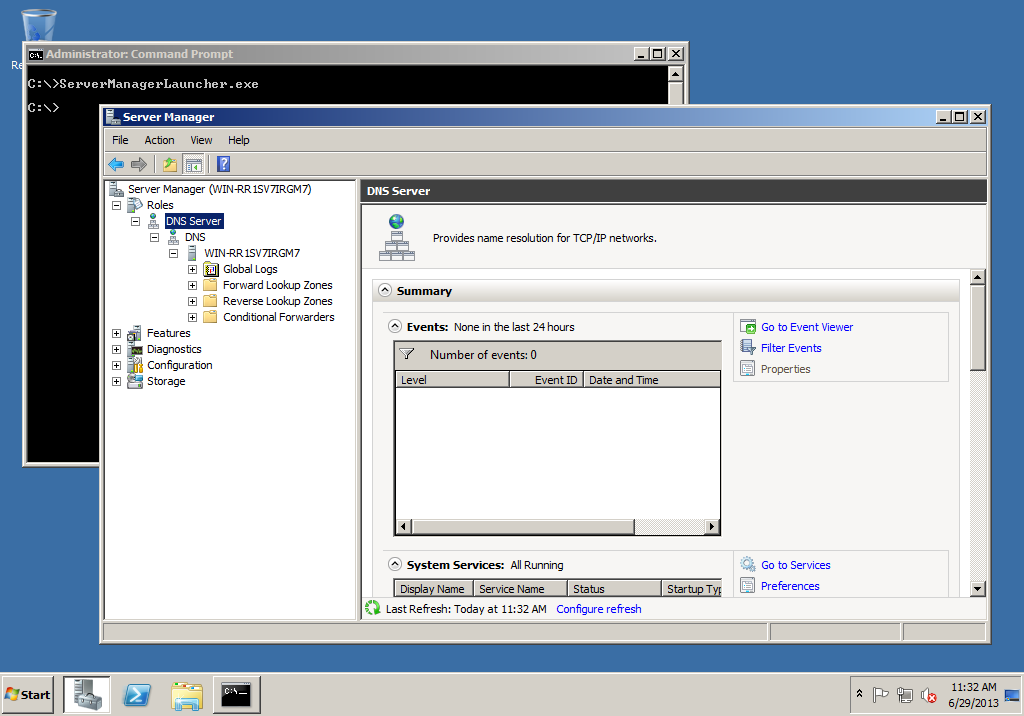This screenshot has width=1024, height=716.
Task: Click the filter funnel icon above events
Action: (407, 354)
